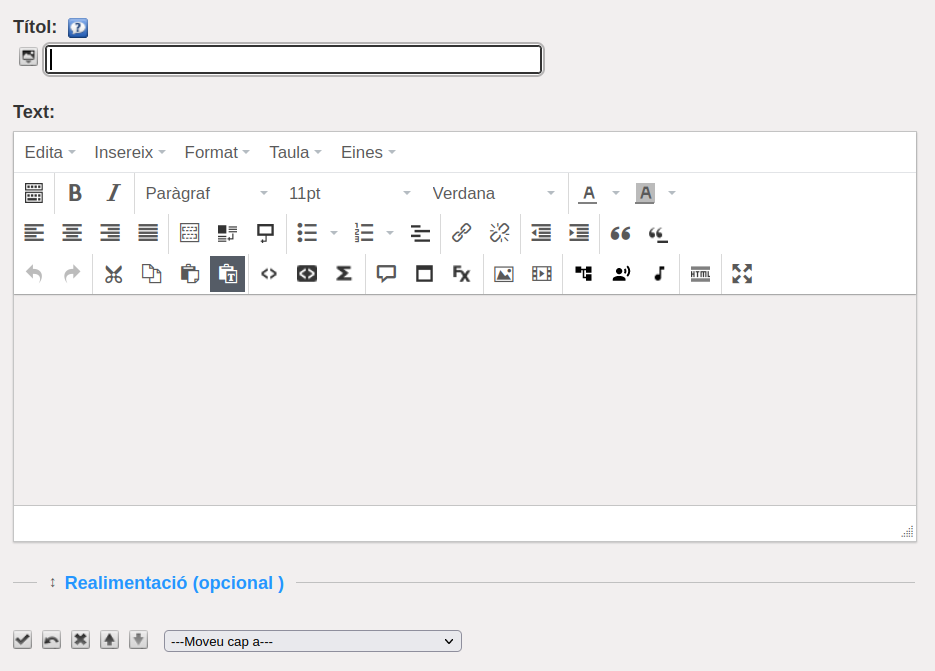
Task: Insert media with the film icon
Action: click(541, 274)
